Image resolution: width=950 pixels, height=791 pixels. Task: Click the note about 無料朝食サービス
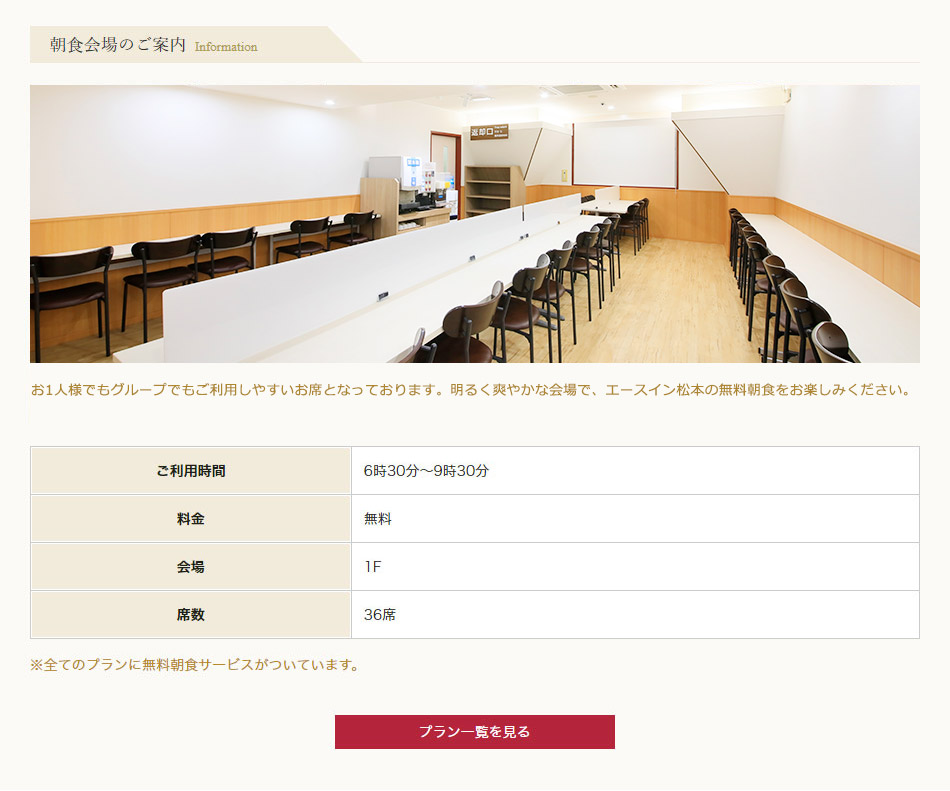coord(195,664)
